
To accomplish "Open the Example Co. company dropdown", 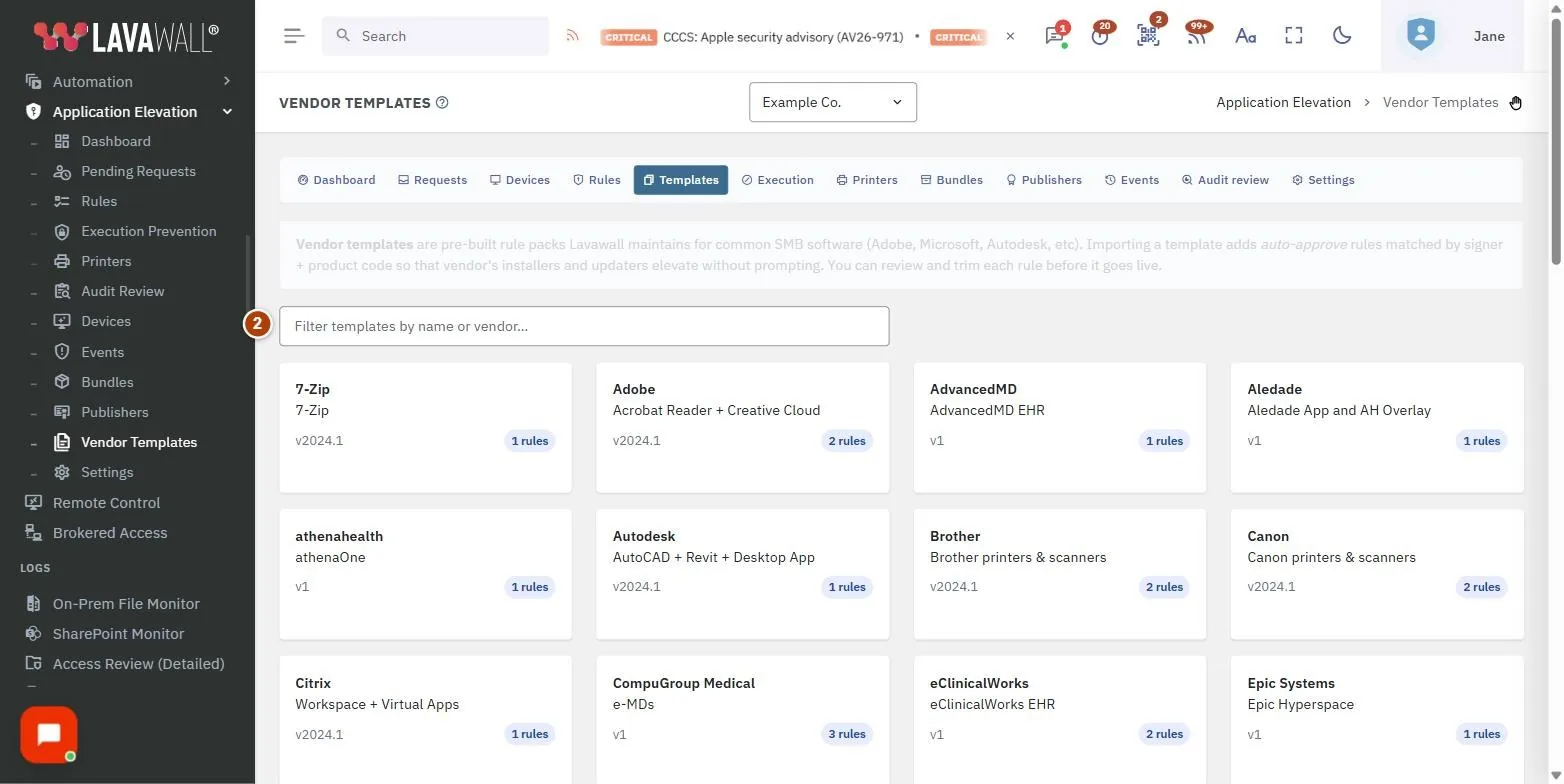I will [832, 102].
